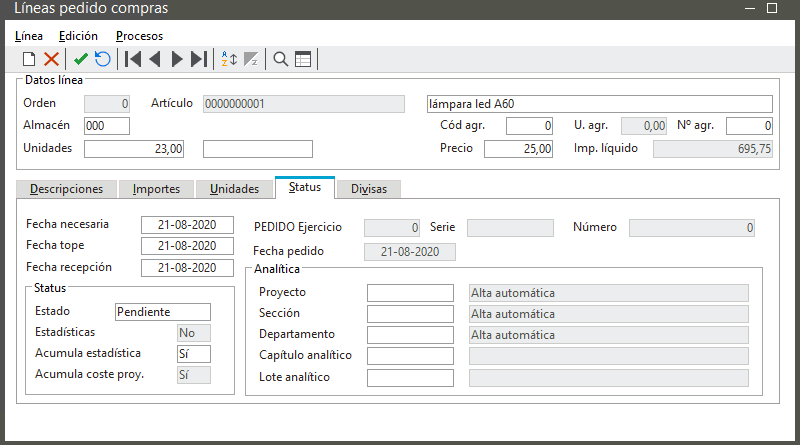This screenshot has width=800, height=445.
Task: Open the Procesos menu
Action: 139,36
